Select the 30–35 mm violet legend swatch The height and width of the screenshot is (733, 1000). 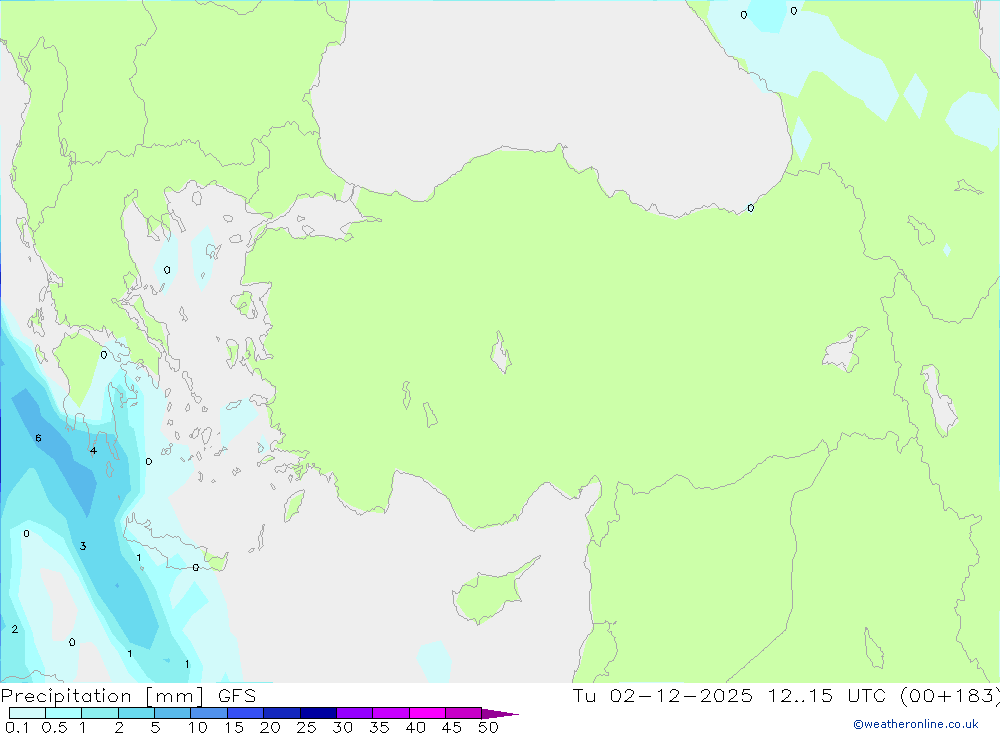click(x=354, y=713)
